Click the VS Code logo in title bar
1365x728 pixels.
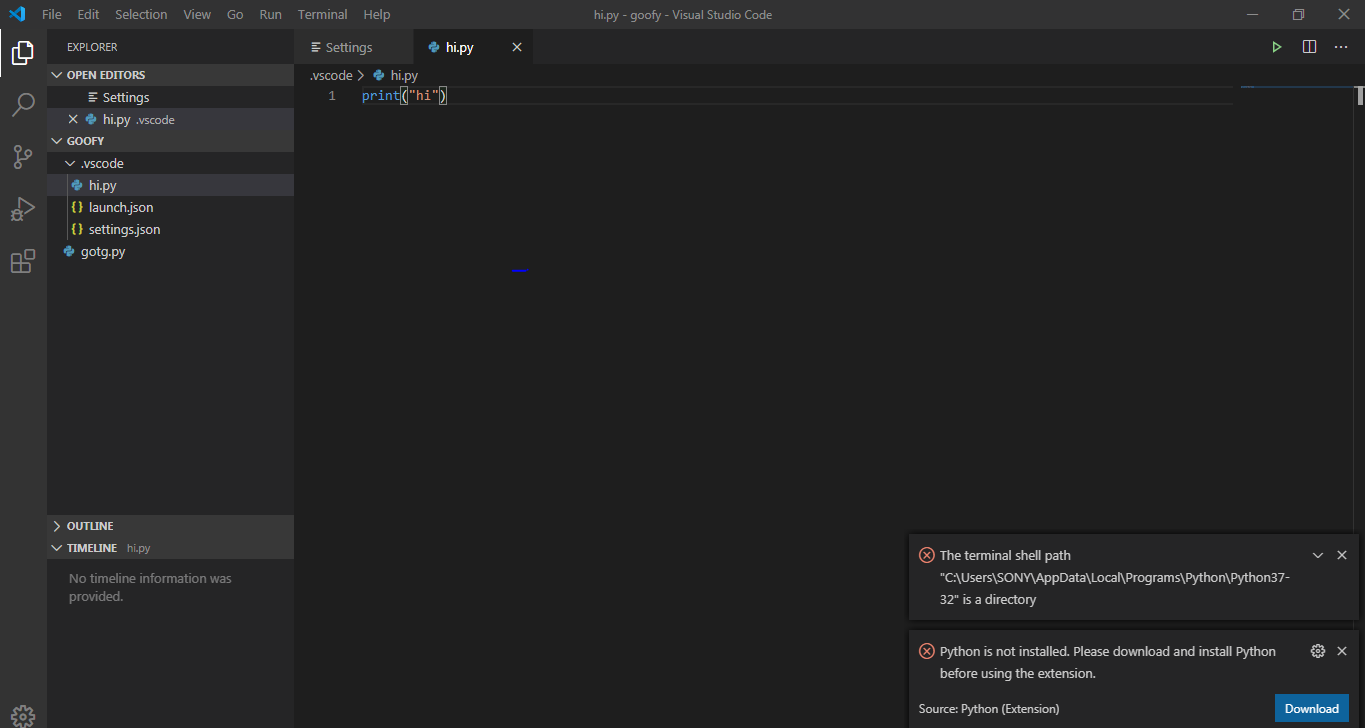(x=17, y=14)
